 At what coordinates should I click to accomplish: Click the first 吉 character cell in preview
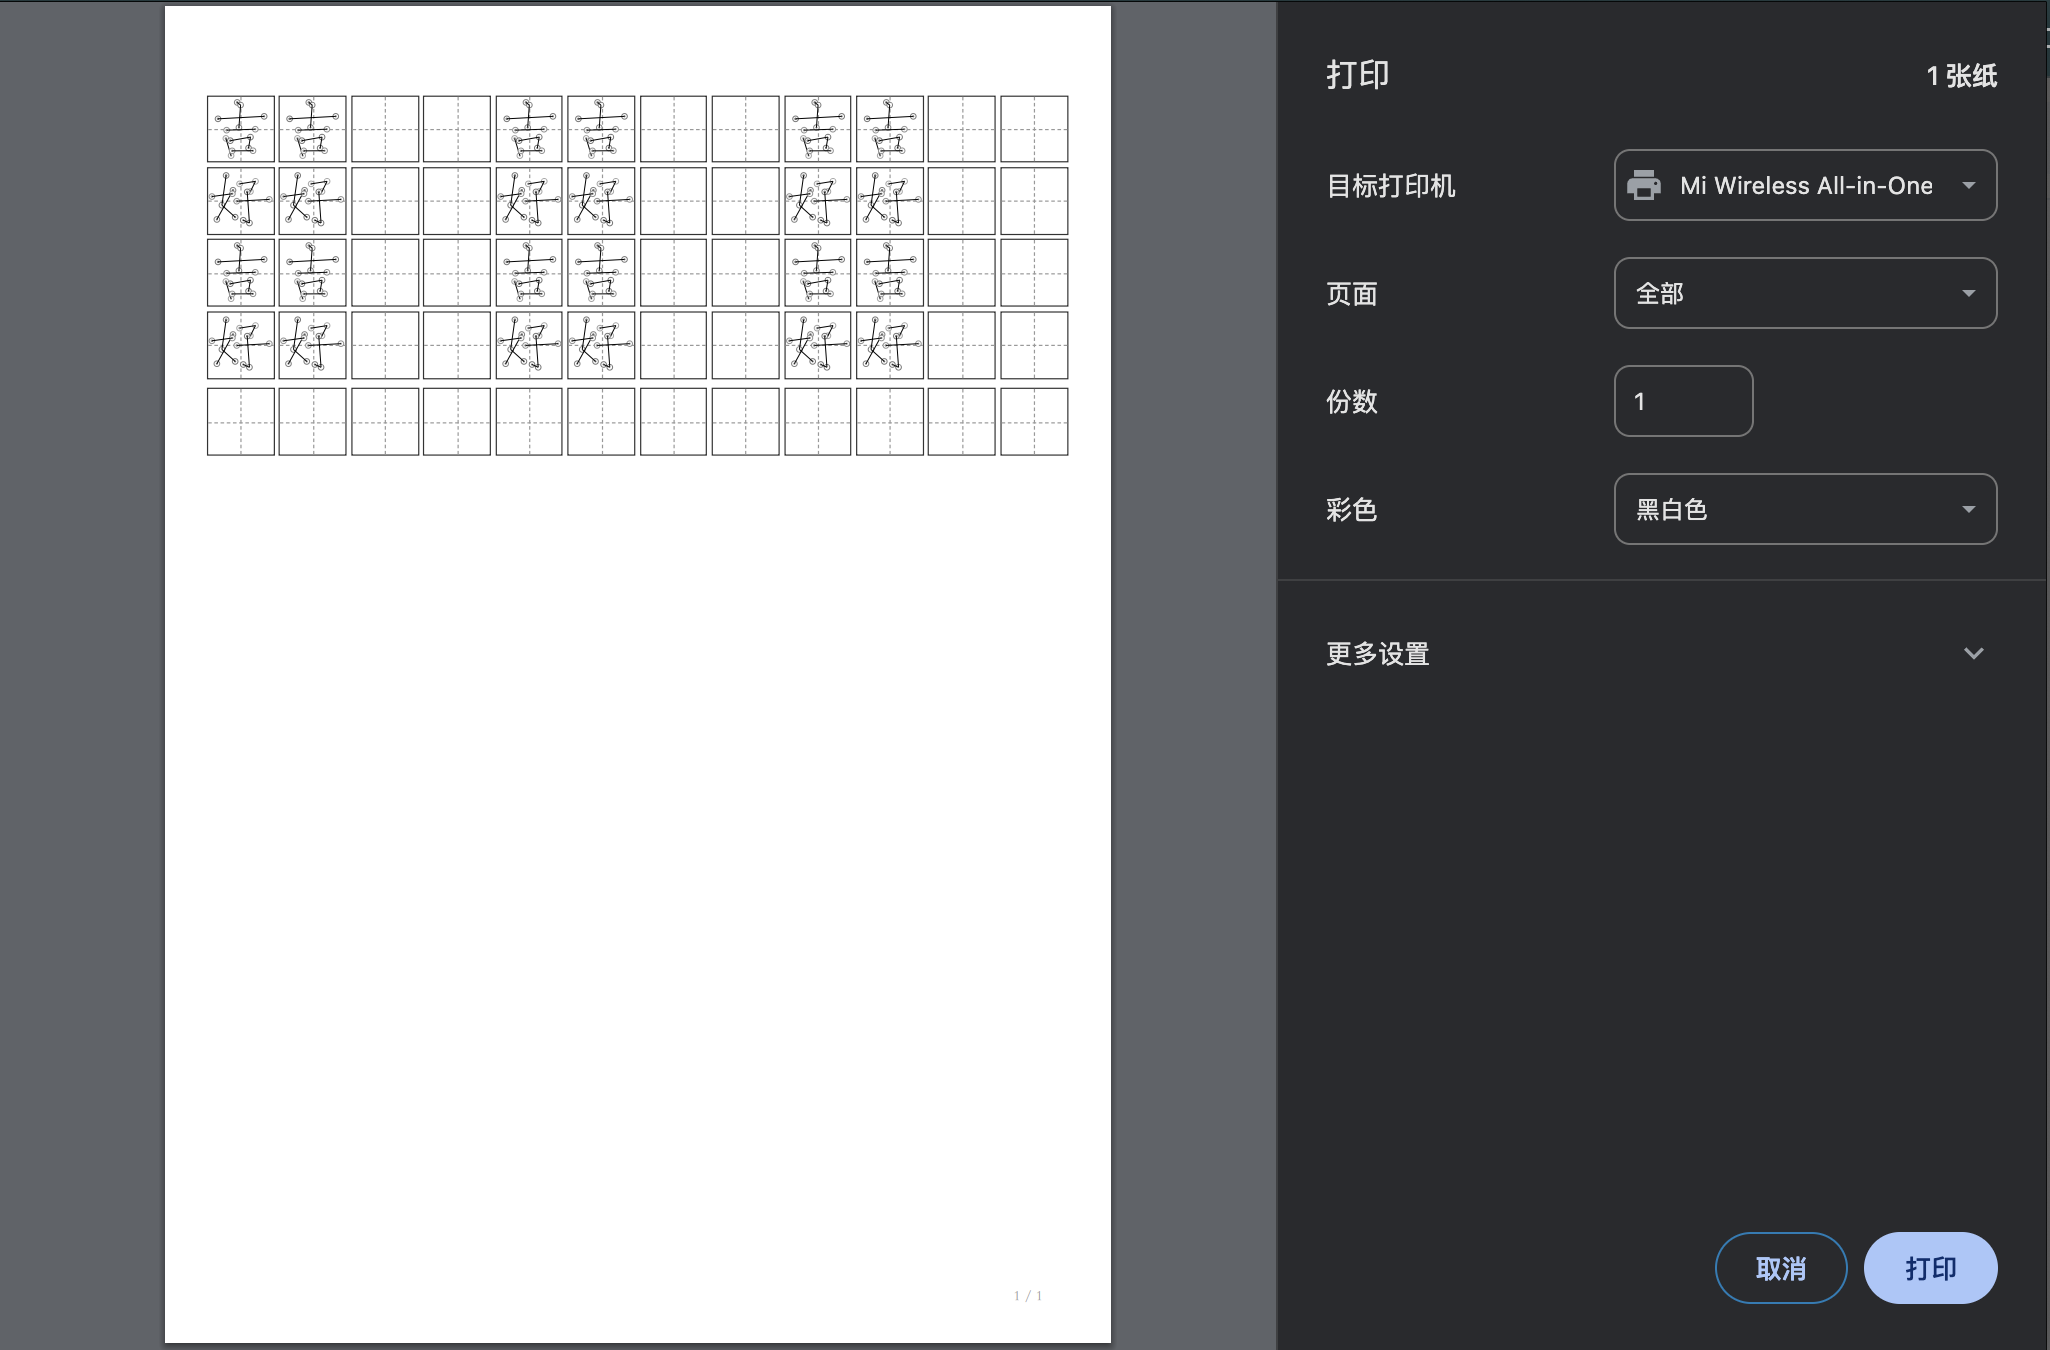tap(240, 128)
